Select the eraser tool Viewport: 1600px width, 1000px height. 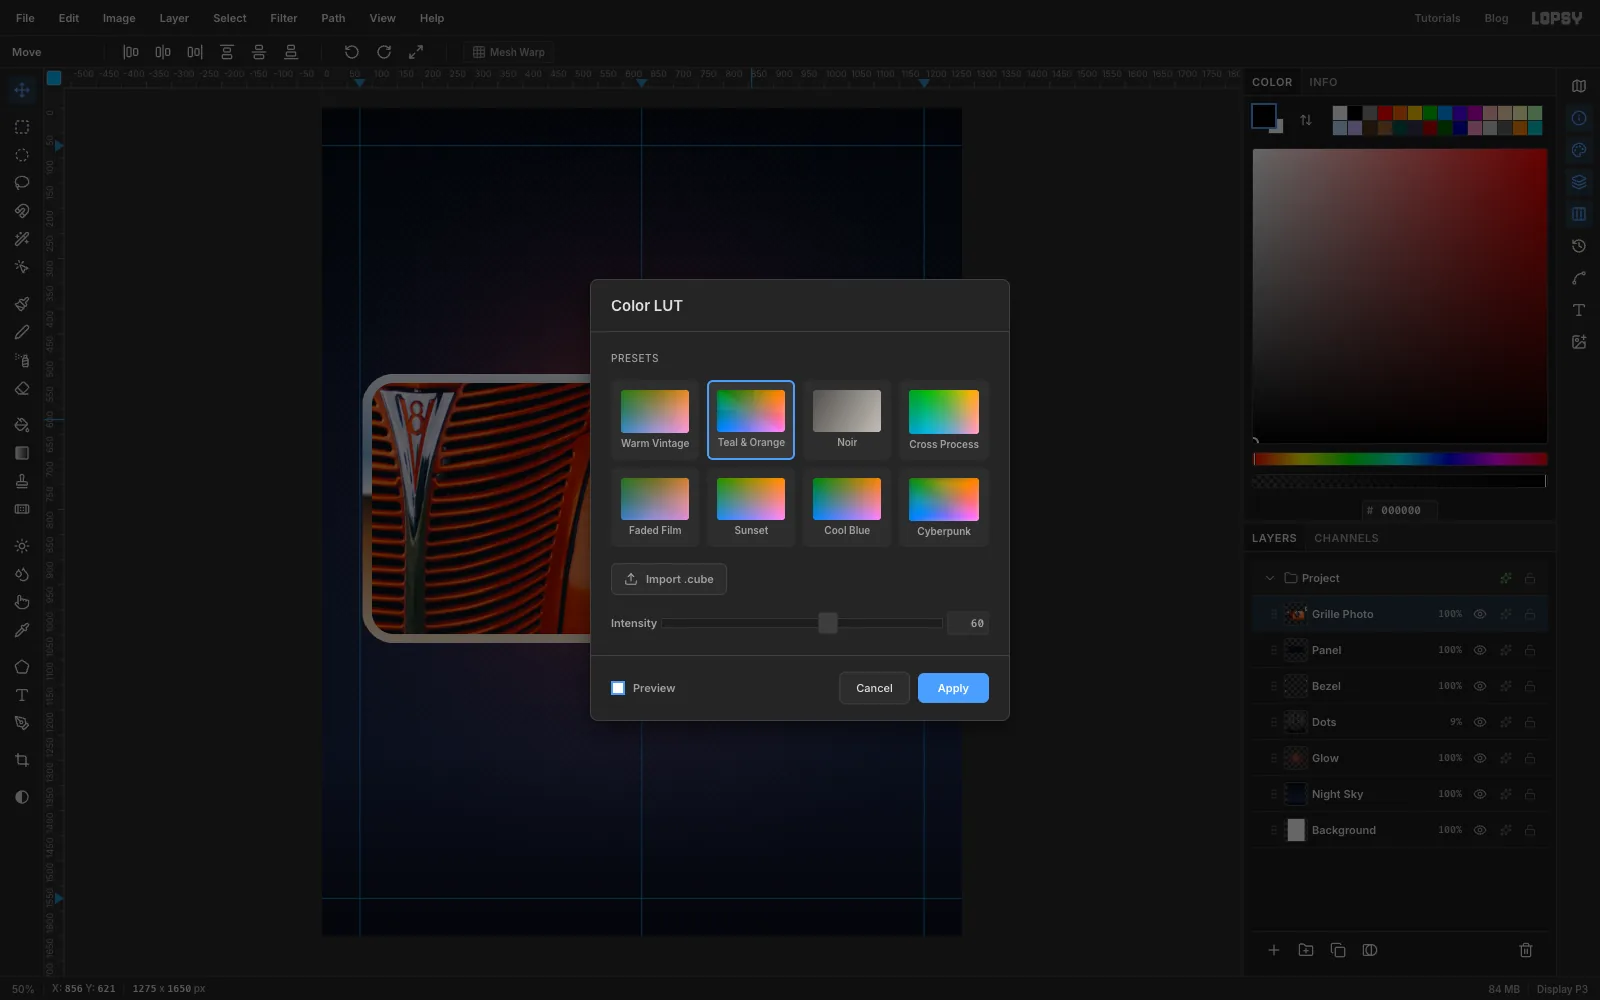tap(22, 389)
